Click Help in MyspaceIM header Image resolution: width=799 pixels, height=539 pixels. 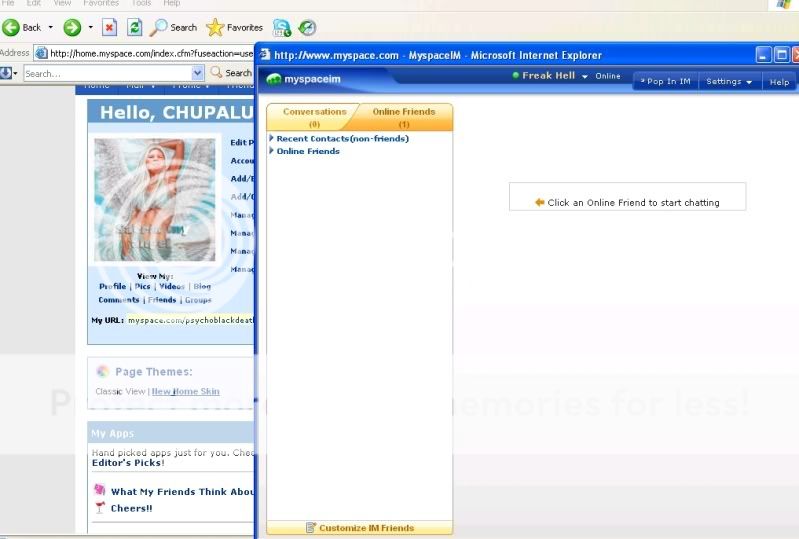(x=779, y=82)
